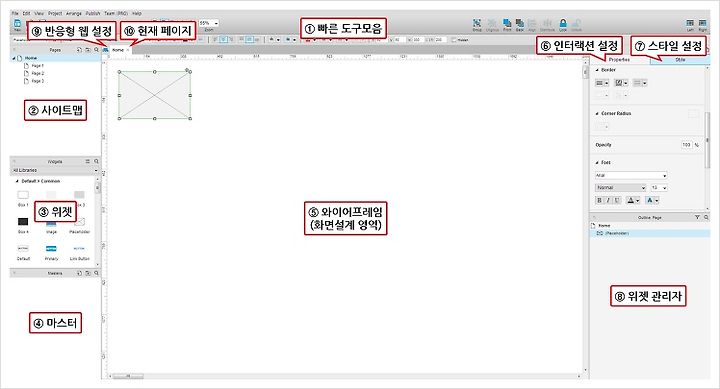Switch to the Style tab

pos(680,60)
